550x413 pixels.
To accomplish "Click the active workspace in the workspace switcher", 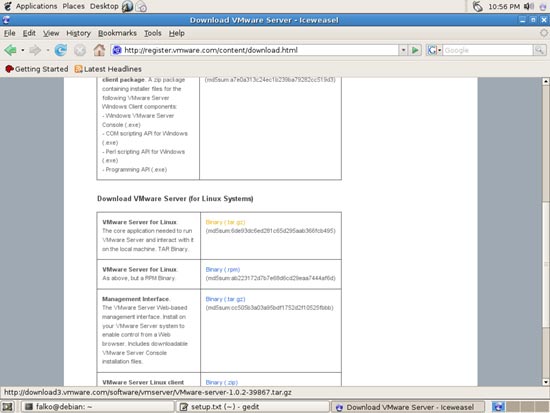I will (x=498, y=407).
